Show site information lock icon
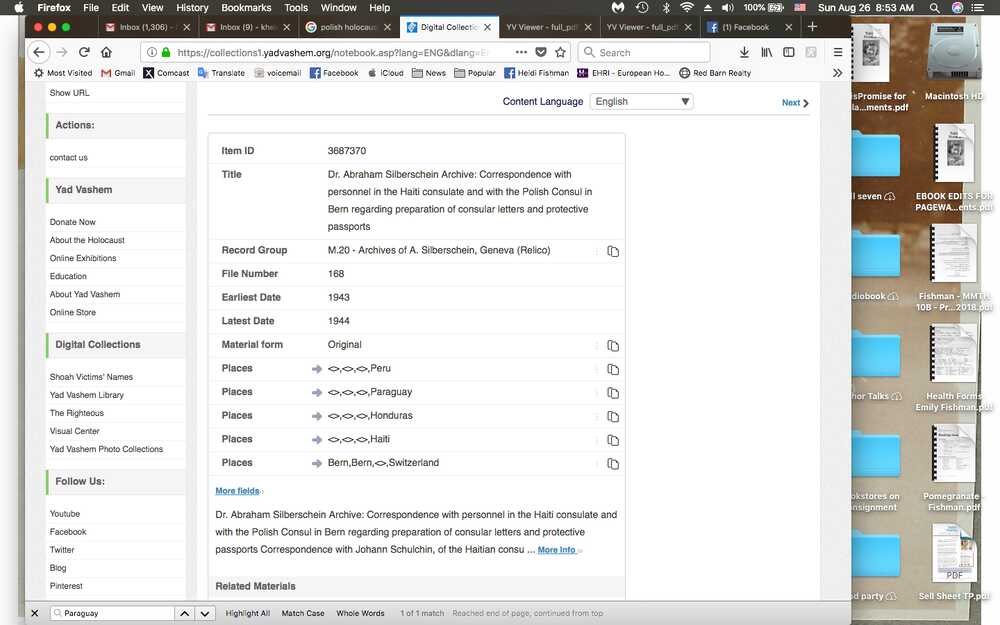The width and height of the screenshot is (1000, 625). 166,52
